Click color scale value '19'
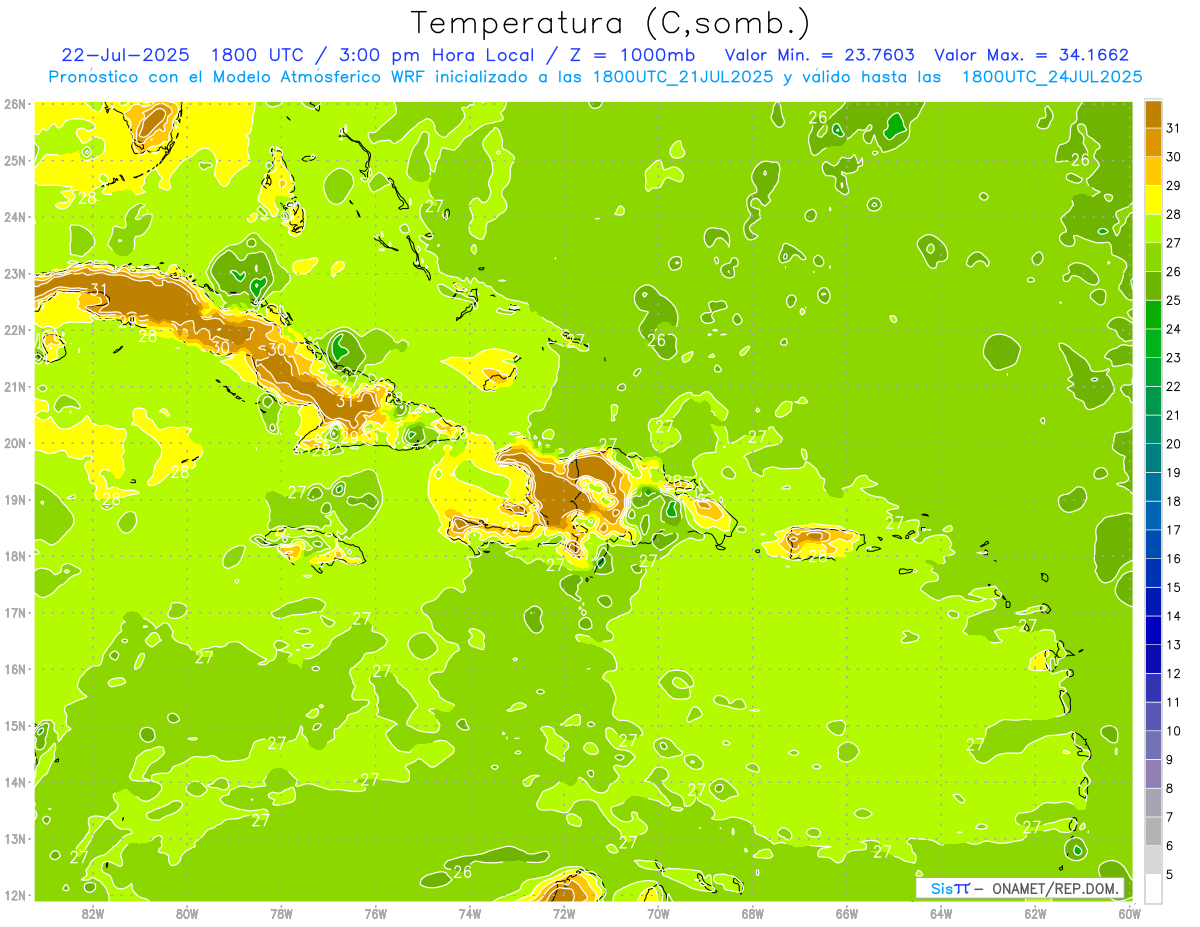Viewport: 1200px width, 927px height. tap(1174, 473)
